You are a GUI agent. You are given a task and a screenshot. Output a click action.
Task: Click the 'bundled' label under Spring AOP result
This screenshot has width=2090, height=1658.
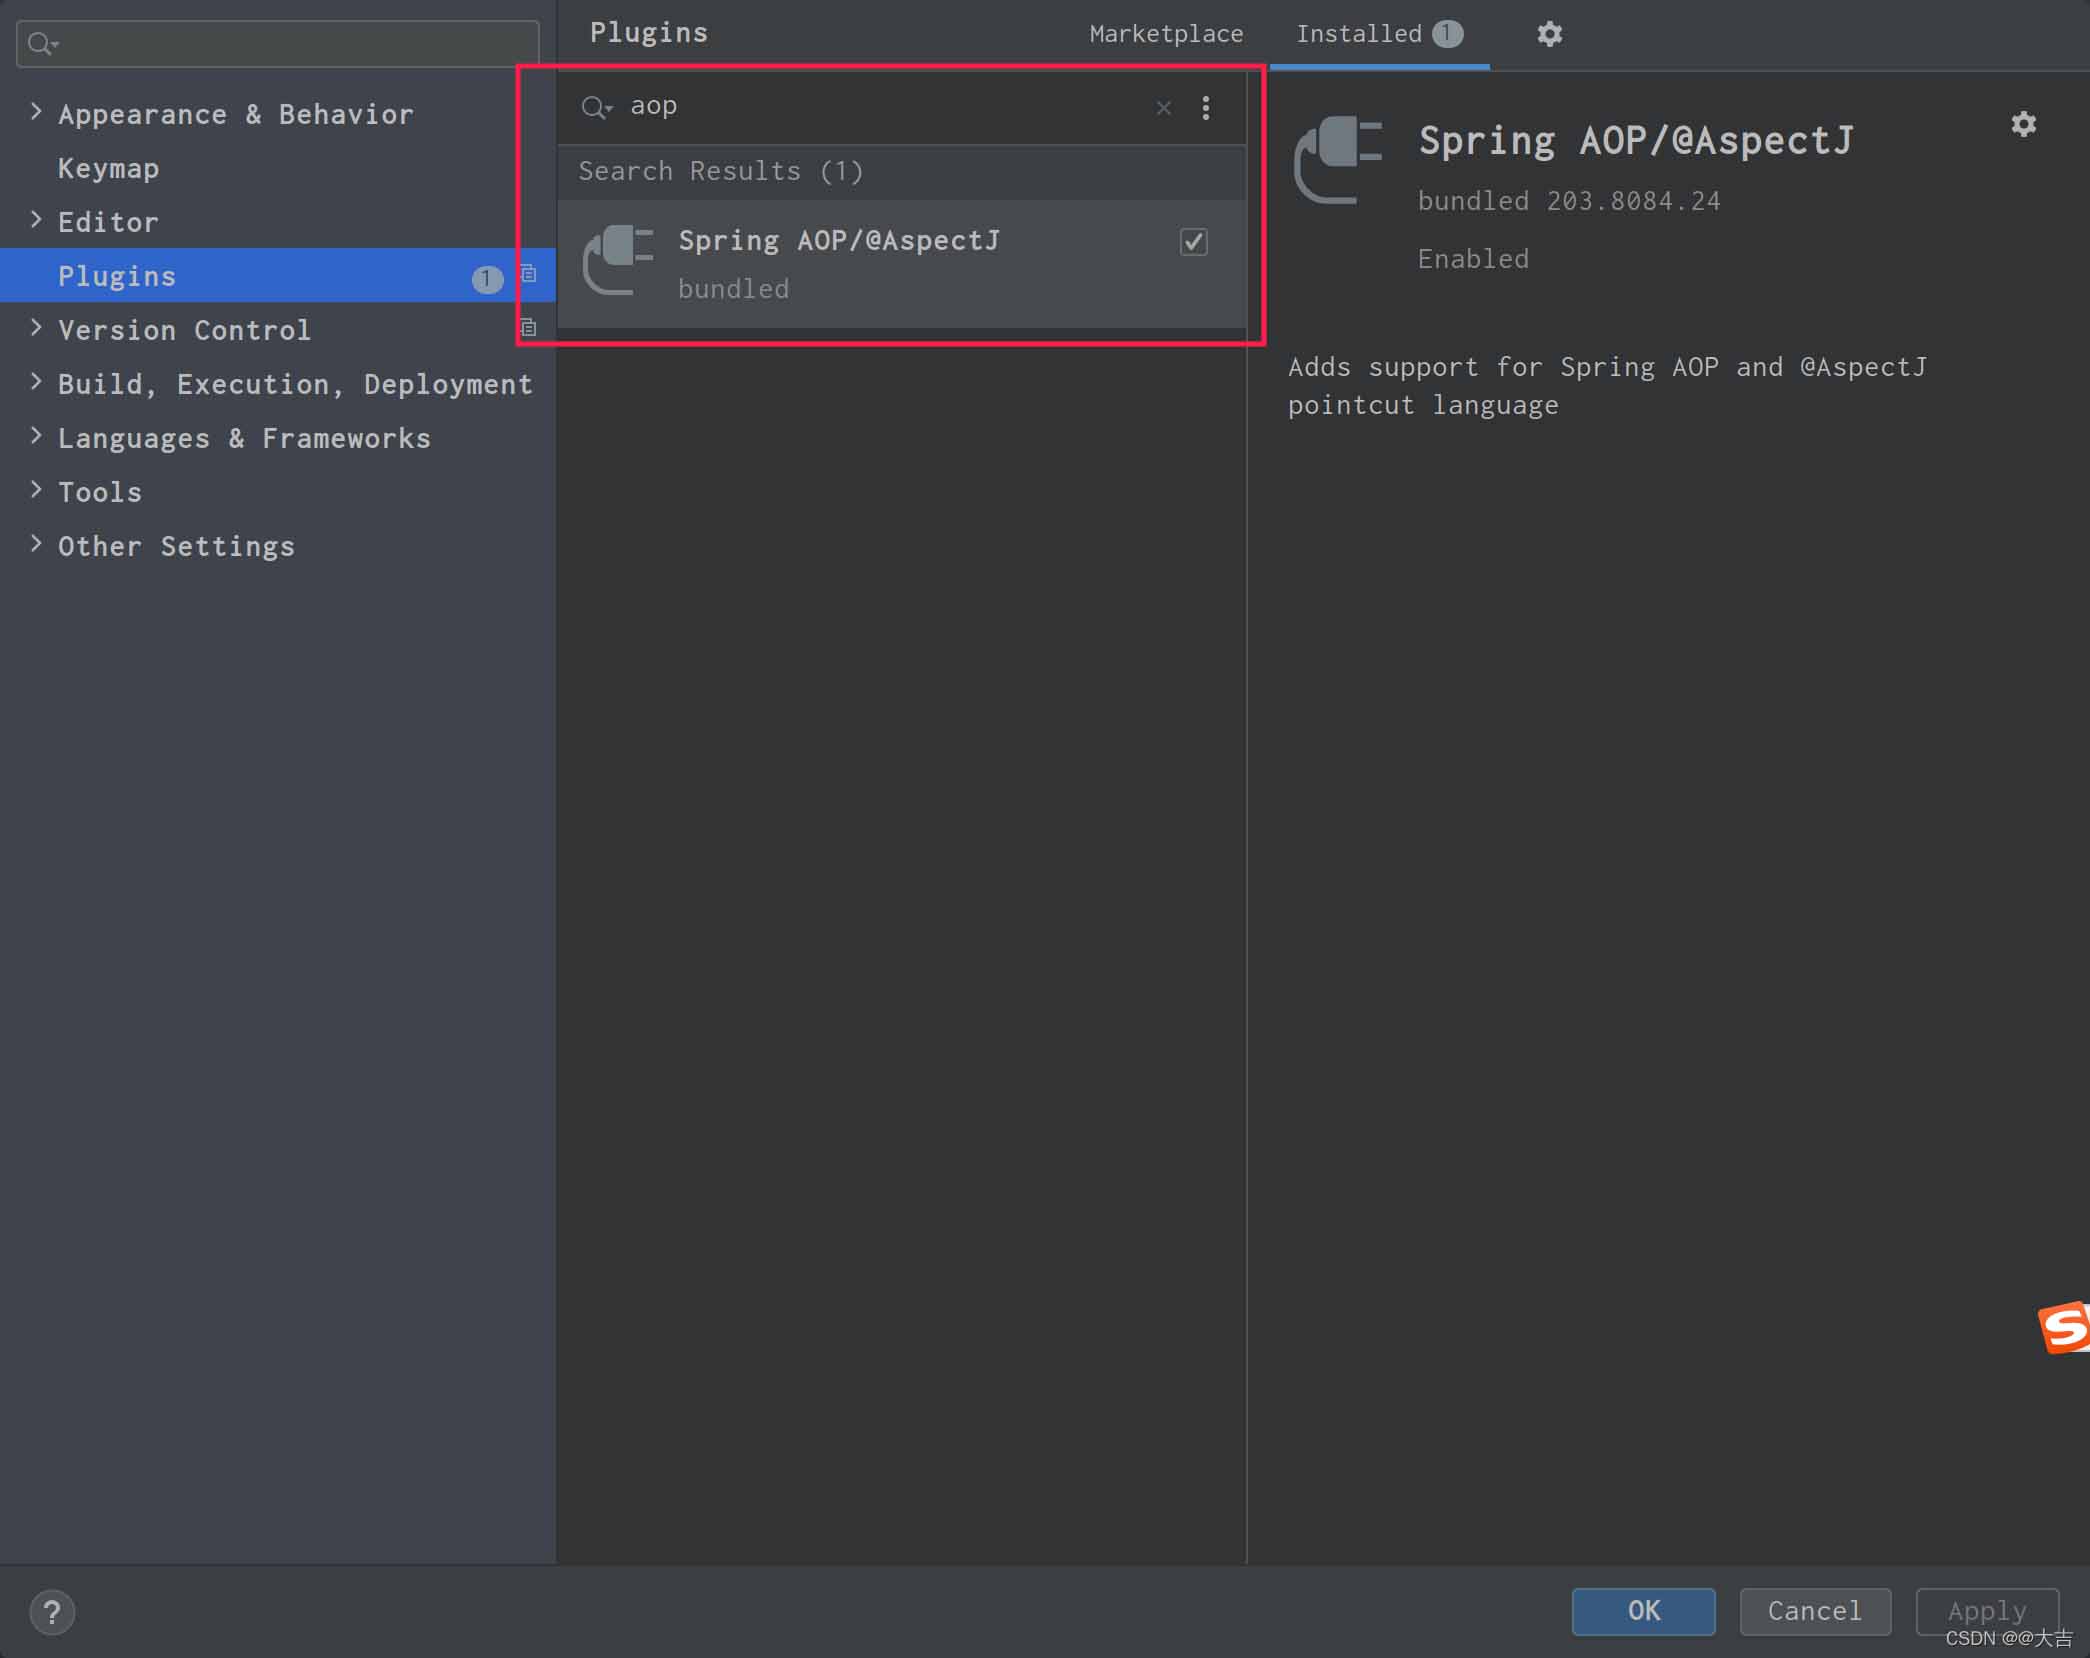pyautogui.click(x=733, y=289)
